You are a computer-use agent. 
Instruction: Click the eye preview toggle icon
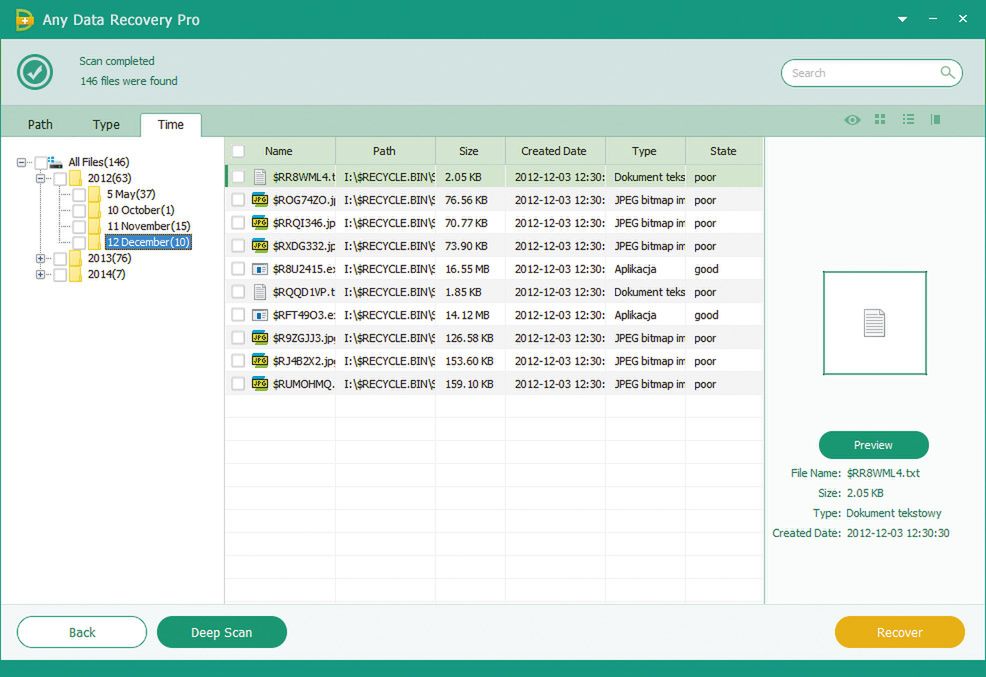pos(852,120)
